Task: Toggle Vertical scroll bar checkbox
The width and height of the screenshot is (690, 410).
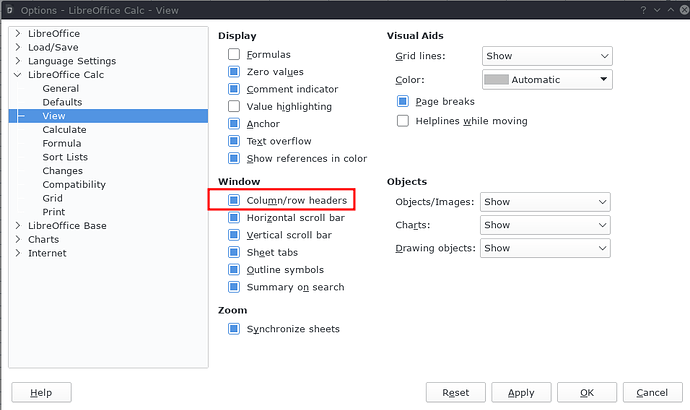Action: click(234, 235)
